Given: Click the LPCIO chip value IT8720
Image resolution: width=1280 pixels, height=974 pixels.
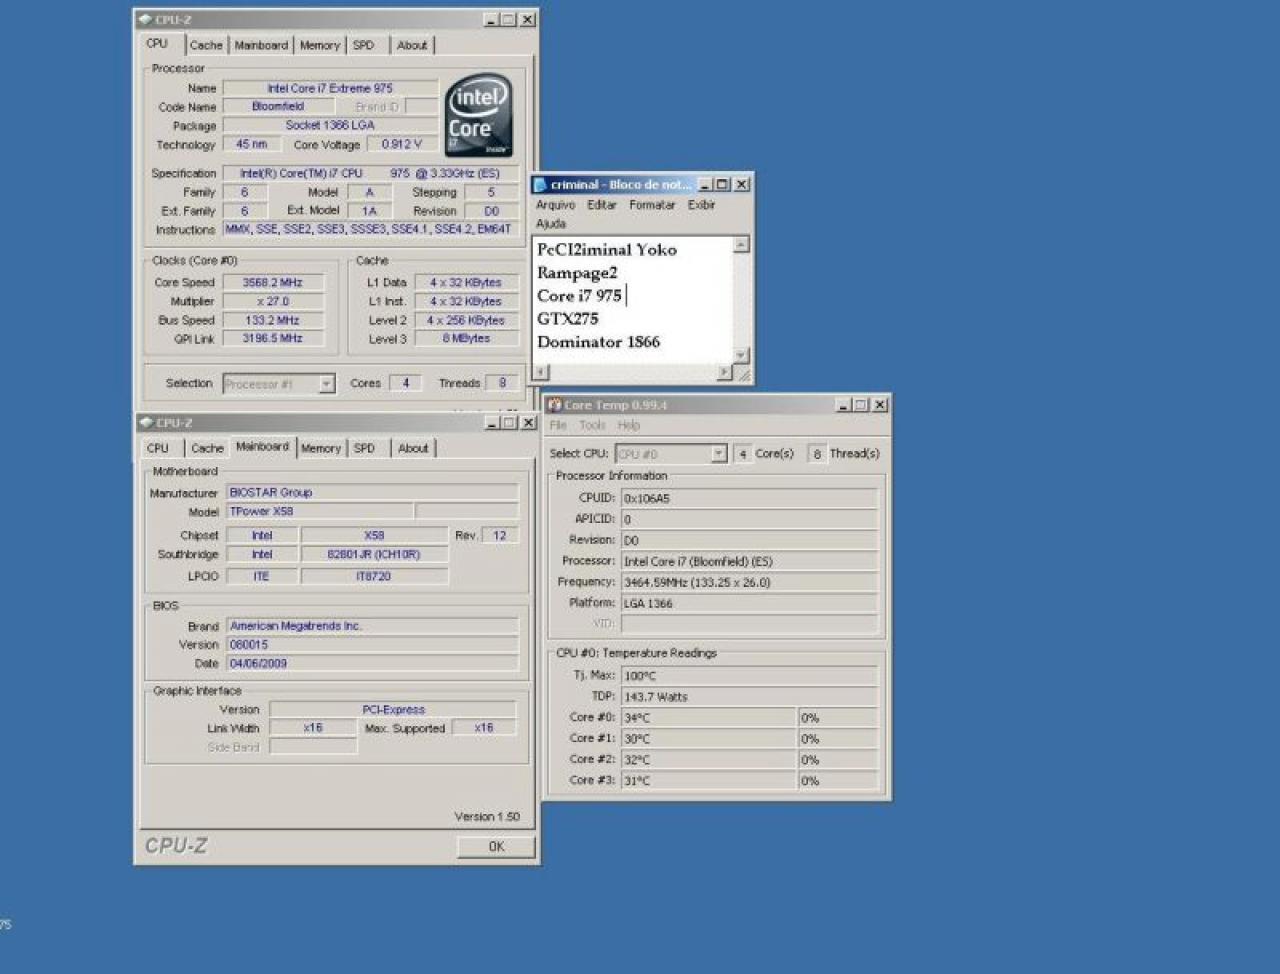Looking at the screenshot, I should pos(374,576).
